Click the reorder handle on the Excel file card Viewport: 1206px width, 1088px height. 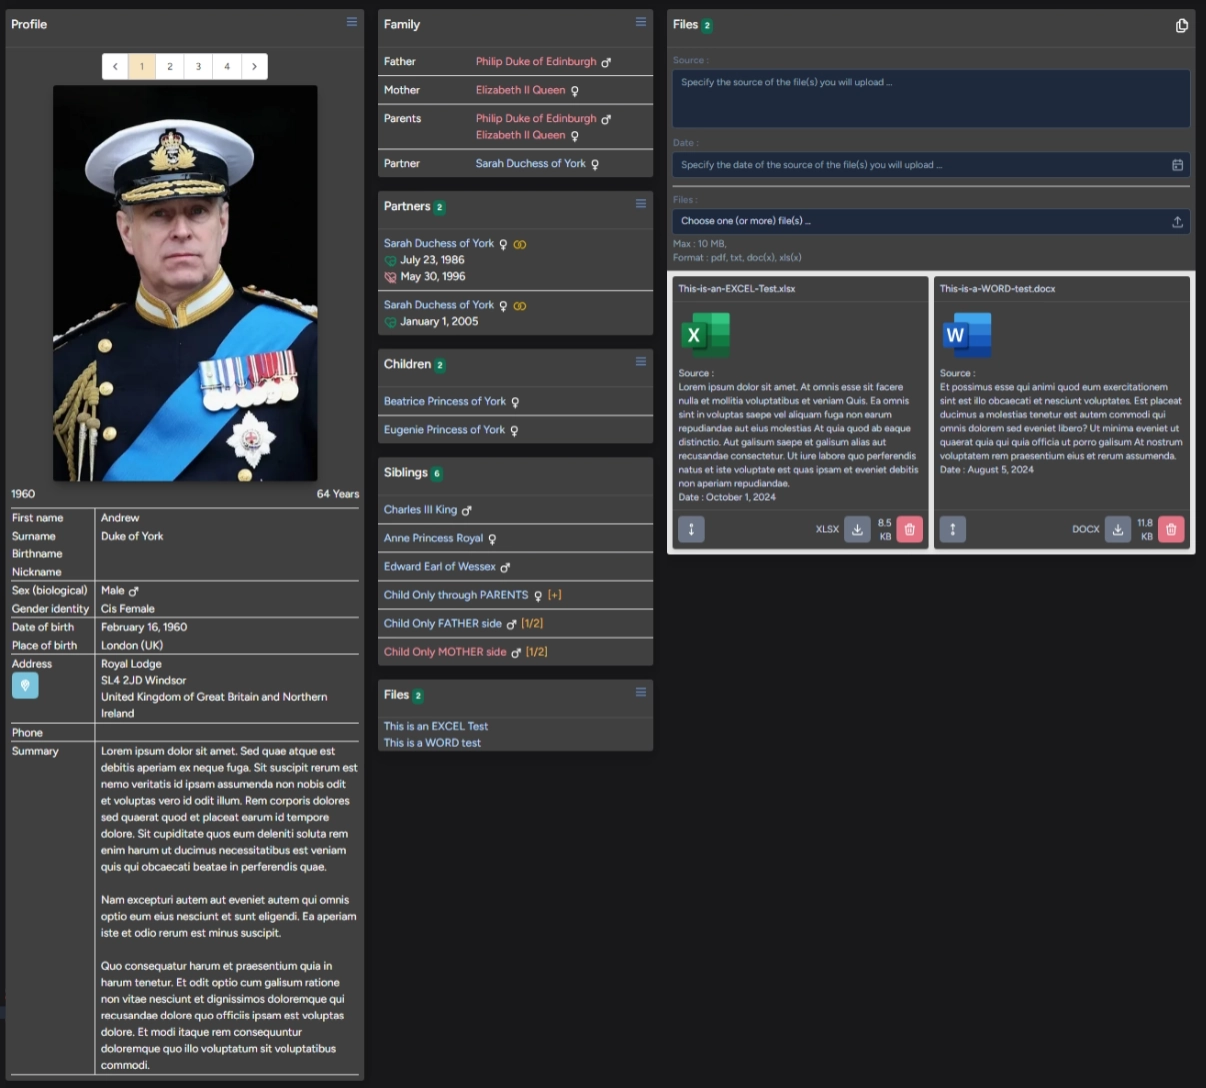click(x=691, y=530)
